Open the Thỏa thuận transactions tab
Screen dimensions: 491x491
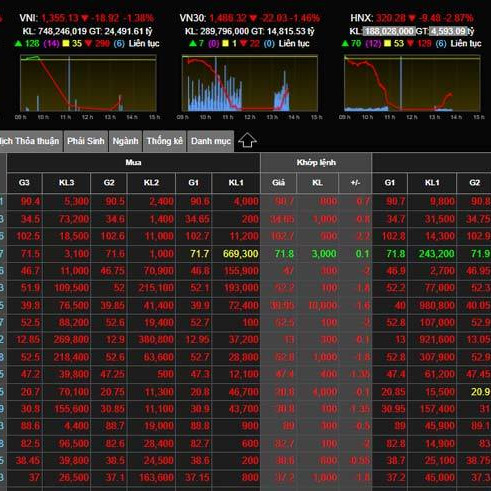pyautogui.click(x=31, y=141)
